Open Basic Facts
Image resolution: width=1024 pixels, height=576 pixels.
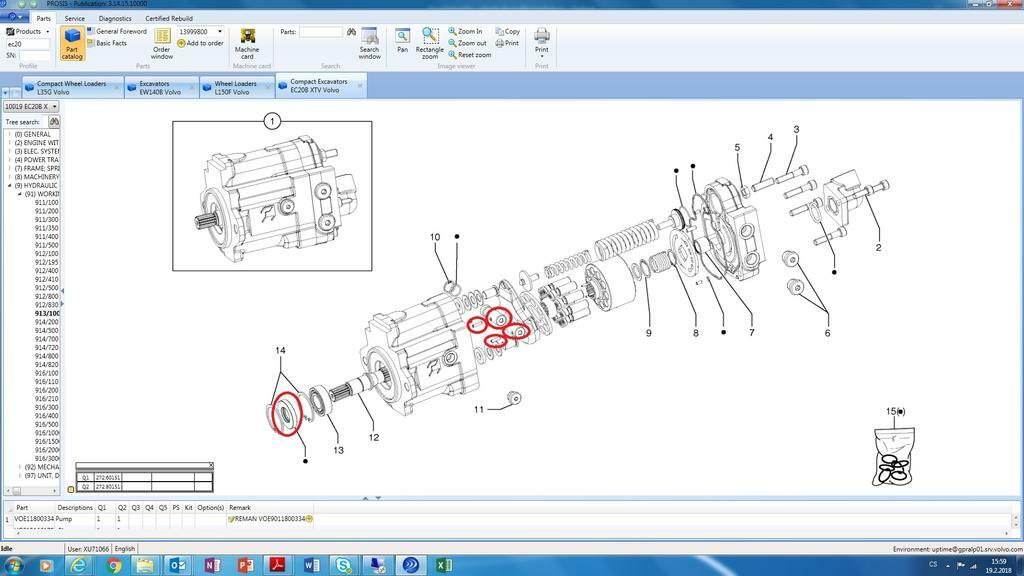tap(106, 43)
